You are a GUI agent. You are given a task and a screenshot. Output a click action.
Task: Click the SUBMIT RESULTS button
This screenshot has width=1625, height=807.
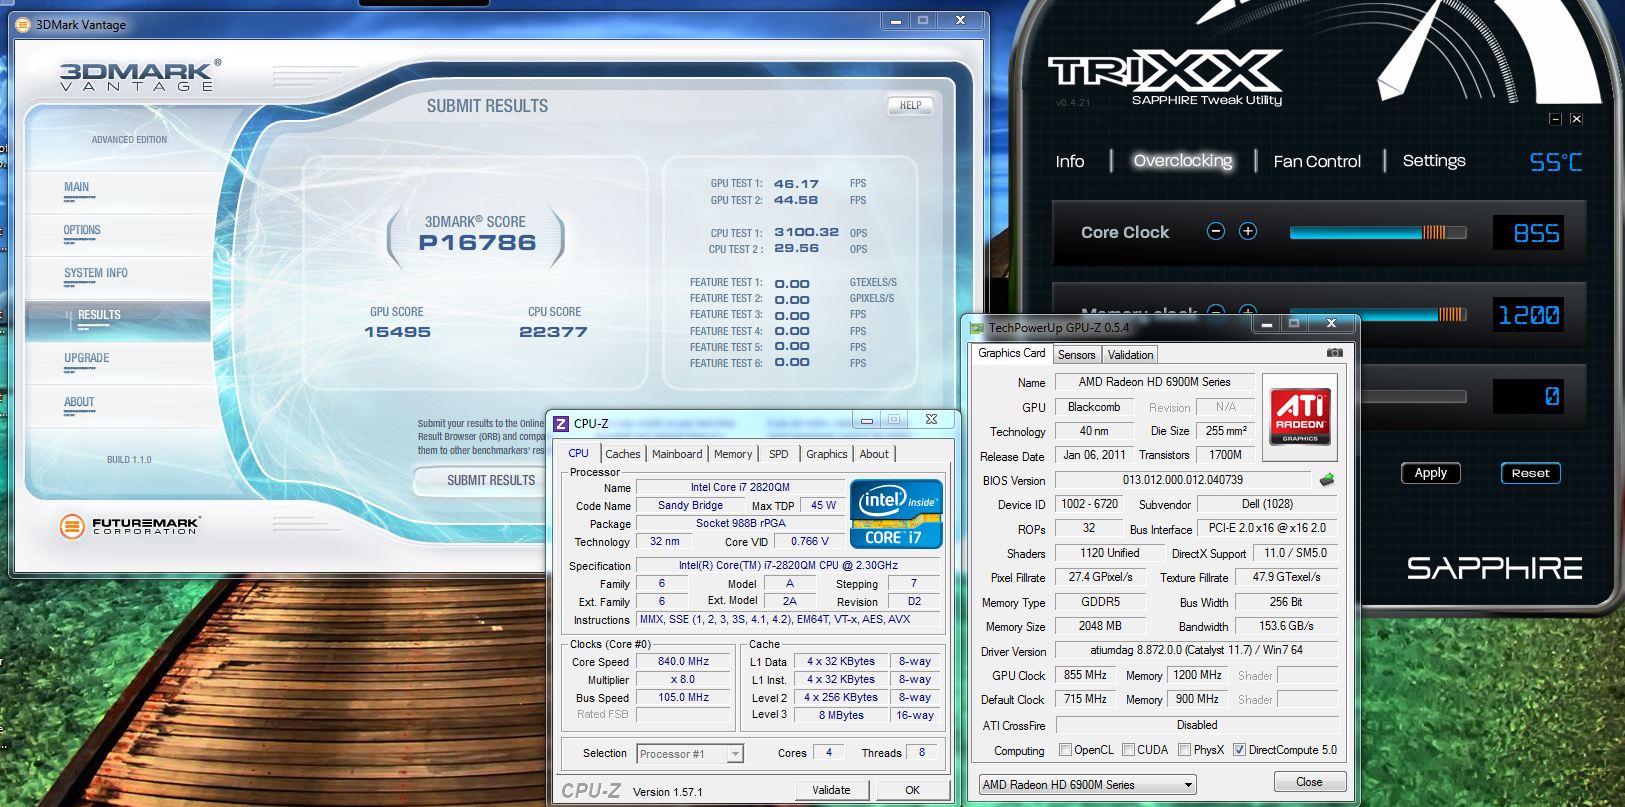[491, 481]
